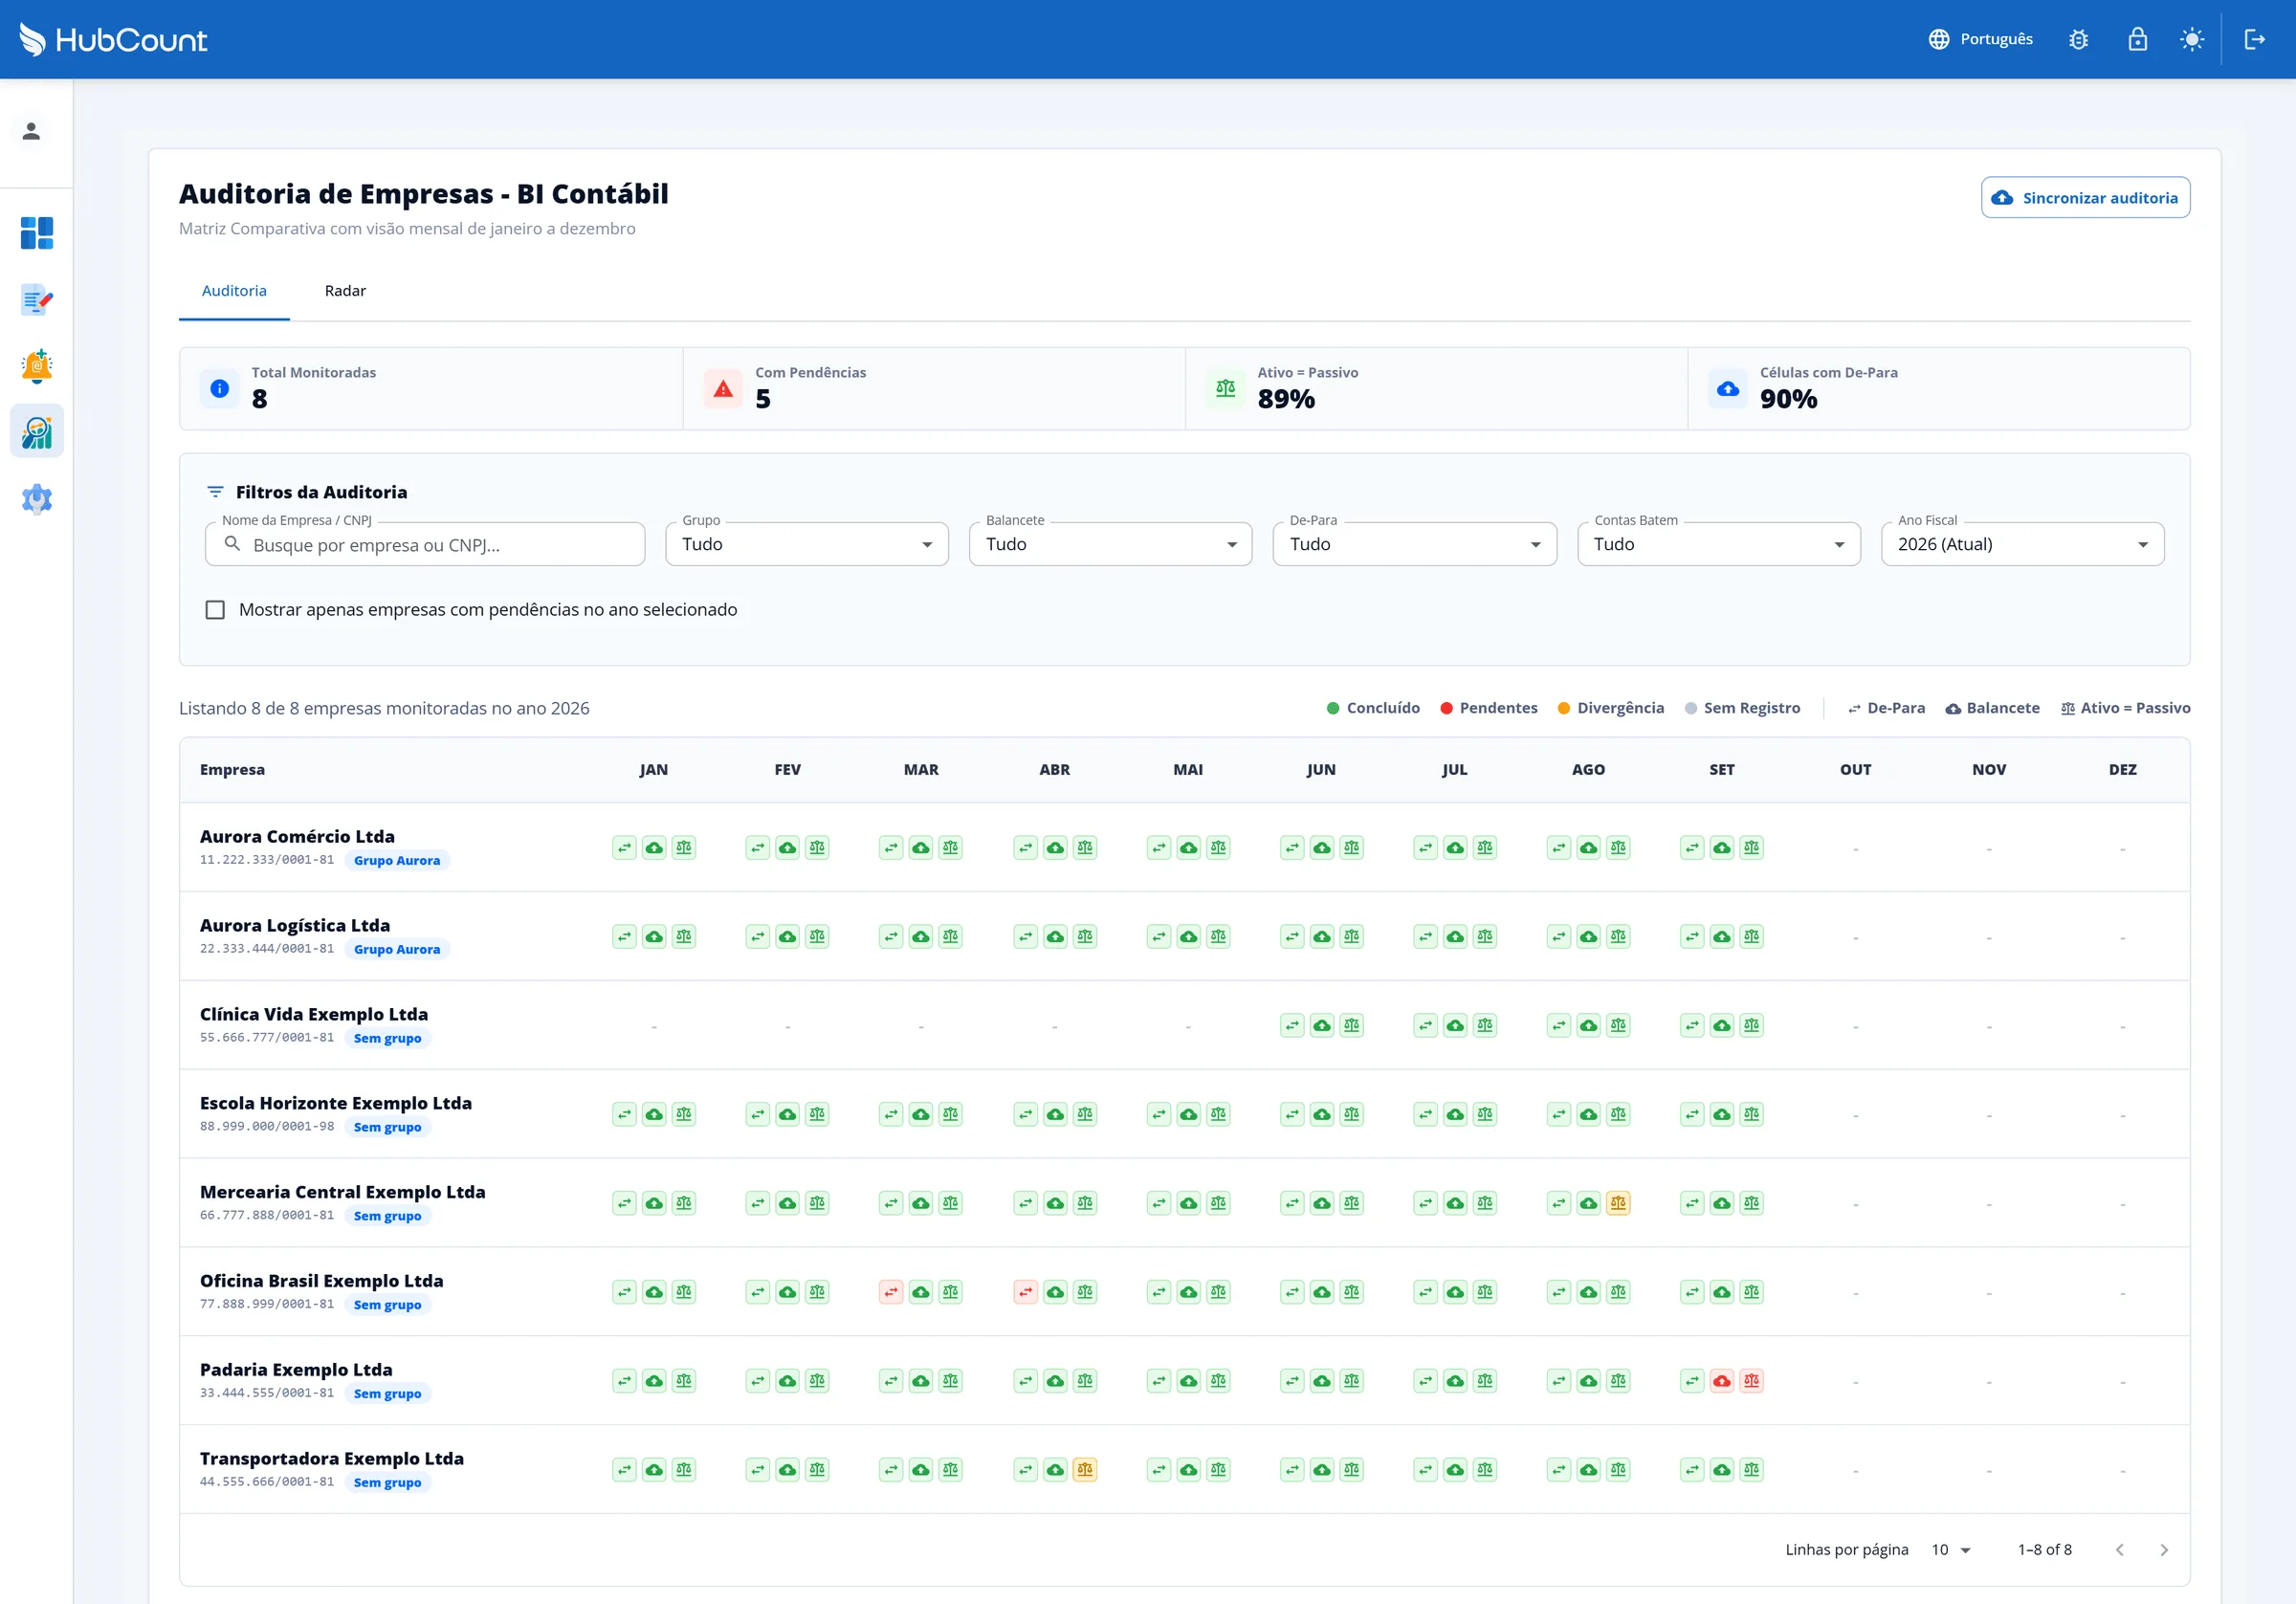The width and height of the screenshot is (2296, 1604).
Task: Click Escola Horizonte Exemplo Ltda company name
Action: (336, 1103)
